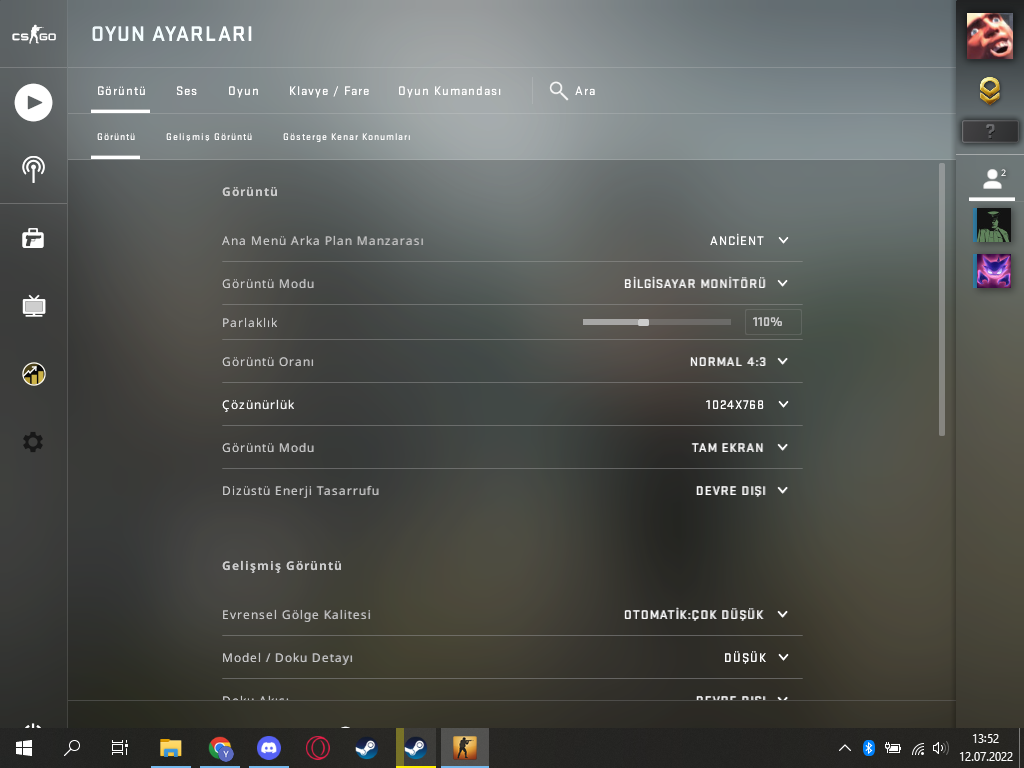The image size is (1024, 768).
Task: Open the Görüntü Oranı Normal 4:3 dropdown
Action: [739, 362]
